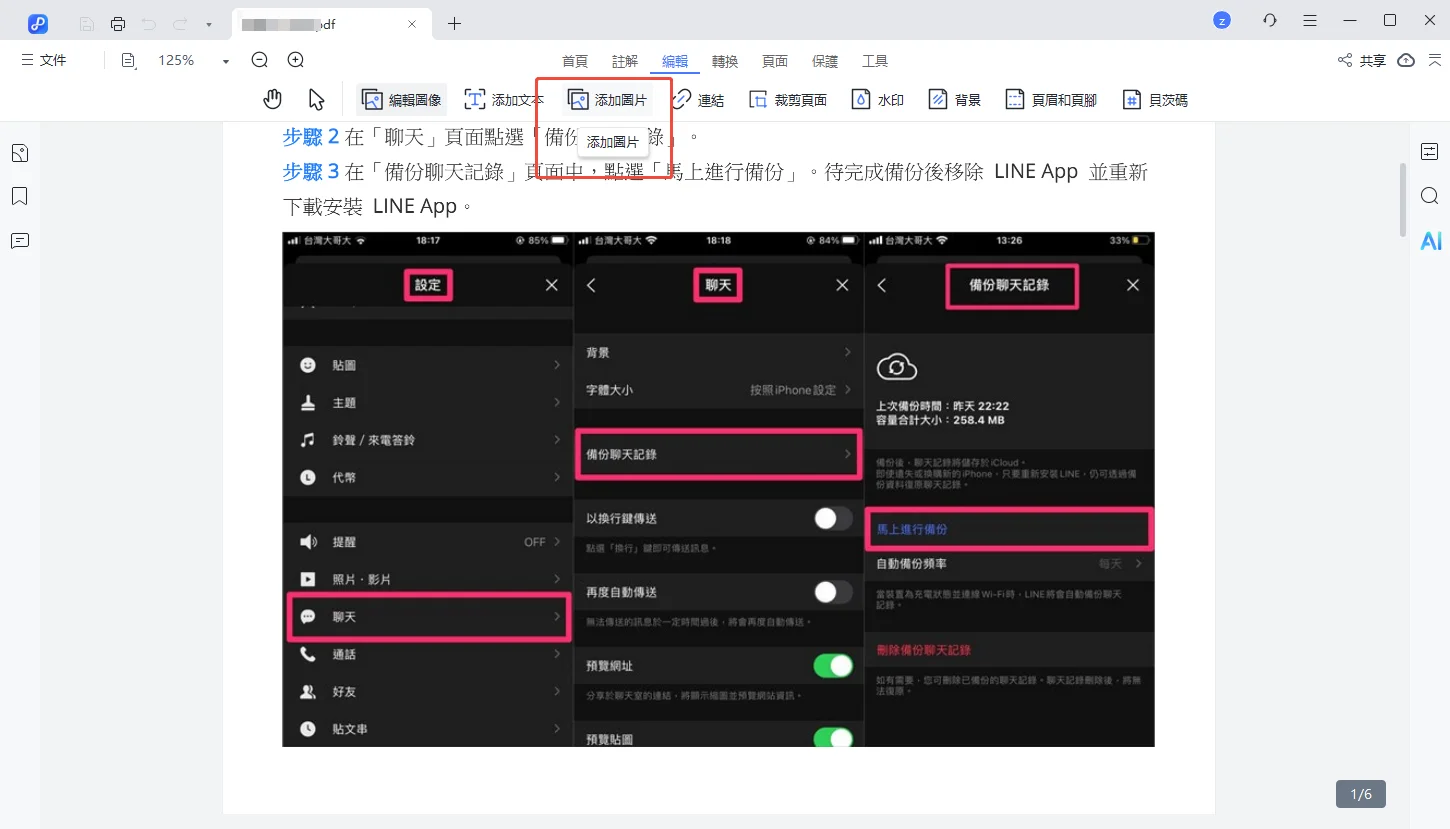Switch to the 轉換 tab
This screenshot has height=829, width=1450.
click(725, 61)
